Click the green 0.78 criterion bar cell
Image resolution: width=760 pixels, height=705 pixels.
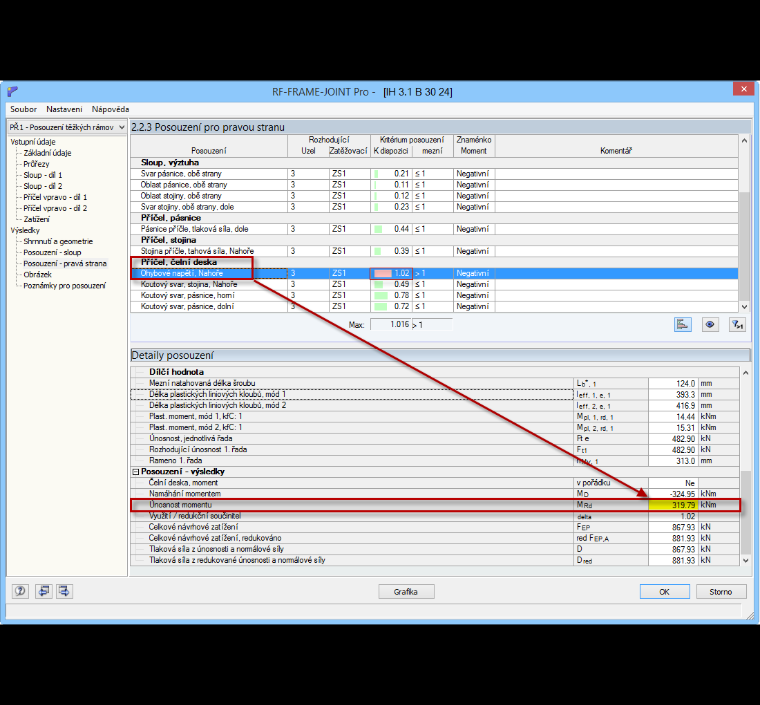pos(391,296)
